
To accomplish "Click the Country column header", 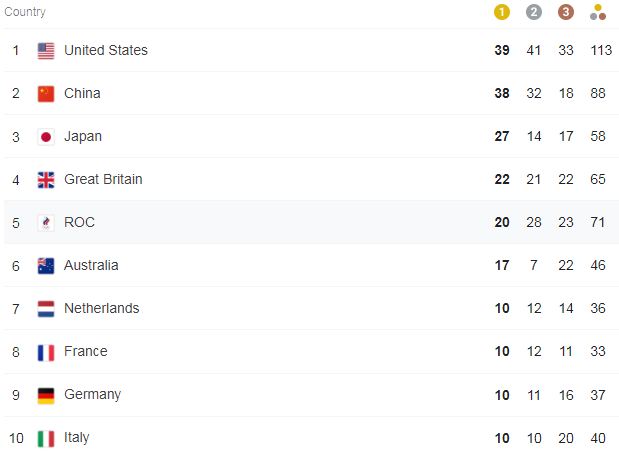I will [25, 12].
